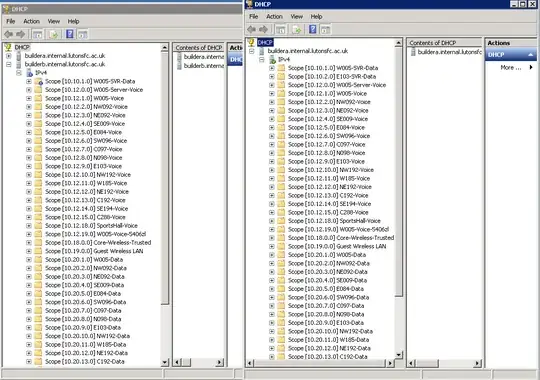Open Action menu in left DHCP window
The width and height of the screenshot is (540, 380).
(32, 21)
